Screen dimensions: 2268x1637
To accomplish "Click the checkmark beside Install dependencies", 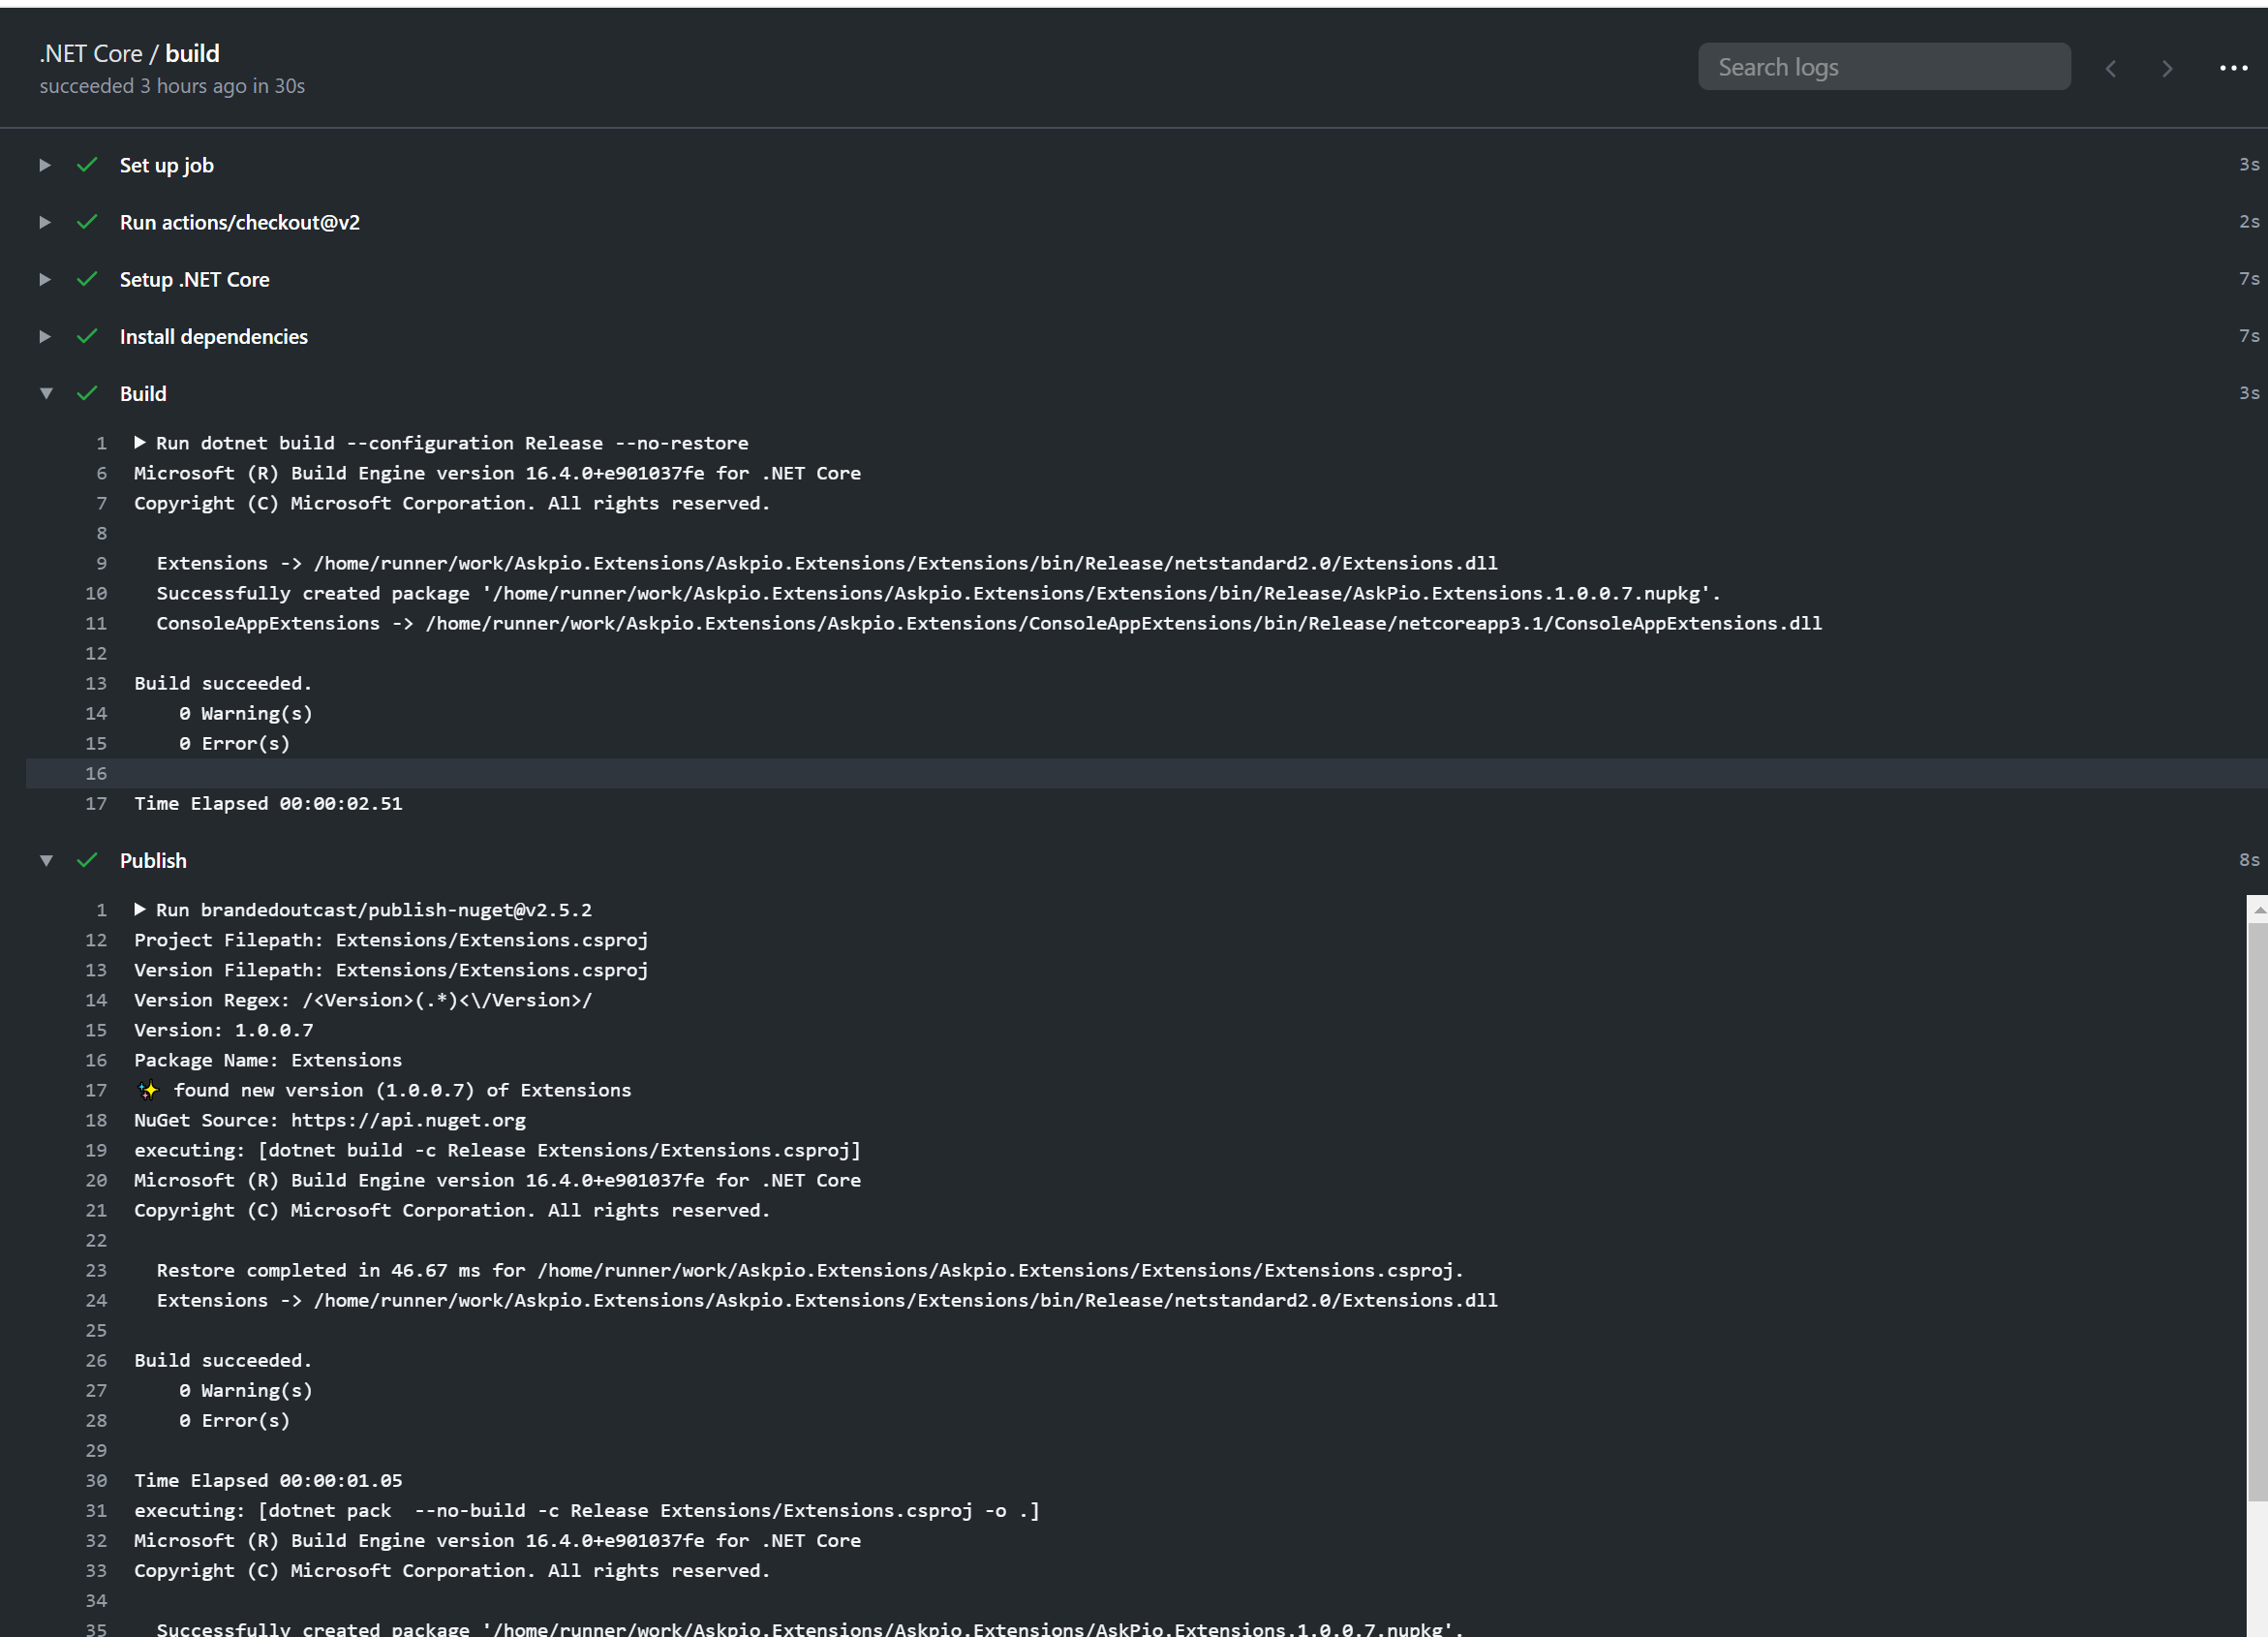I will coord(87,336).
